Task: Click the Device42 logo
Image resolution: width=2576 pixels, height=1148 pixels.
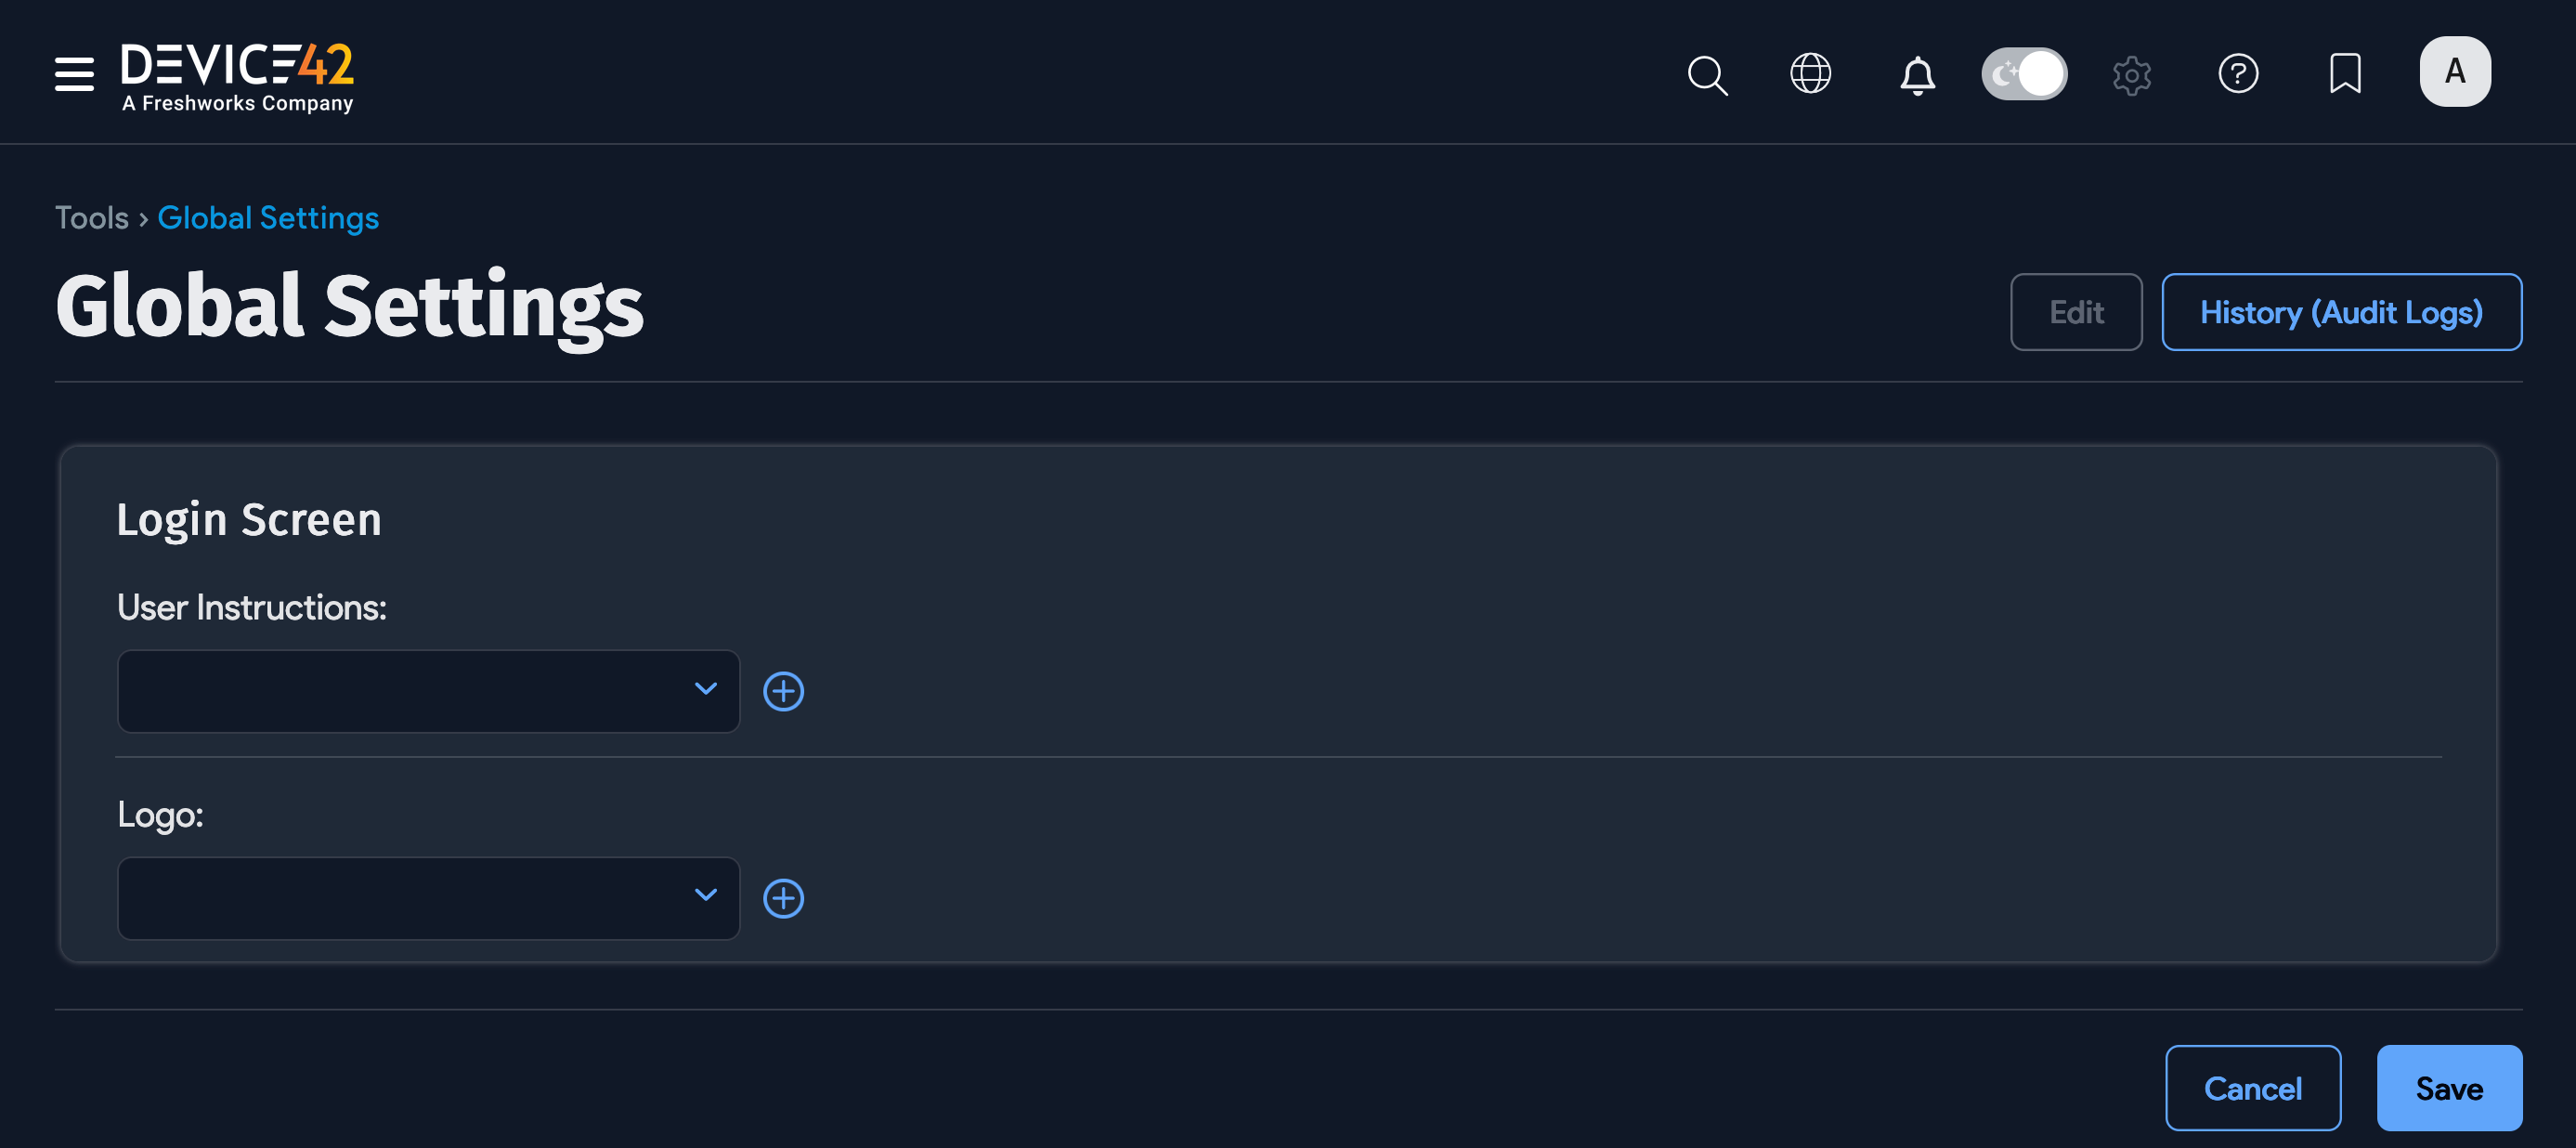Action: [237, 75]
